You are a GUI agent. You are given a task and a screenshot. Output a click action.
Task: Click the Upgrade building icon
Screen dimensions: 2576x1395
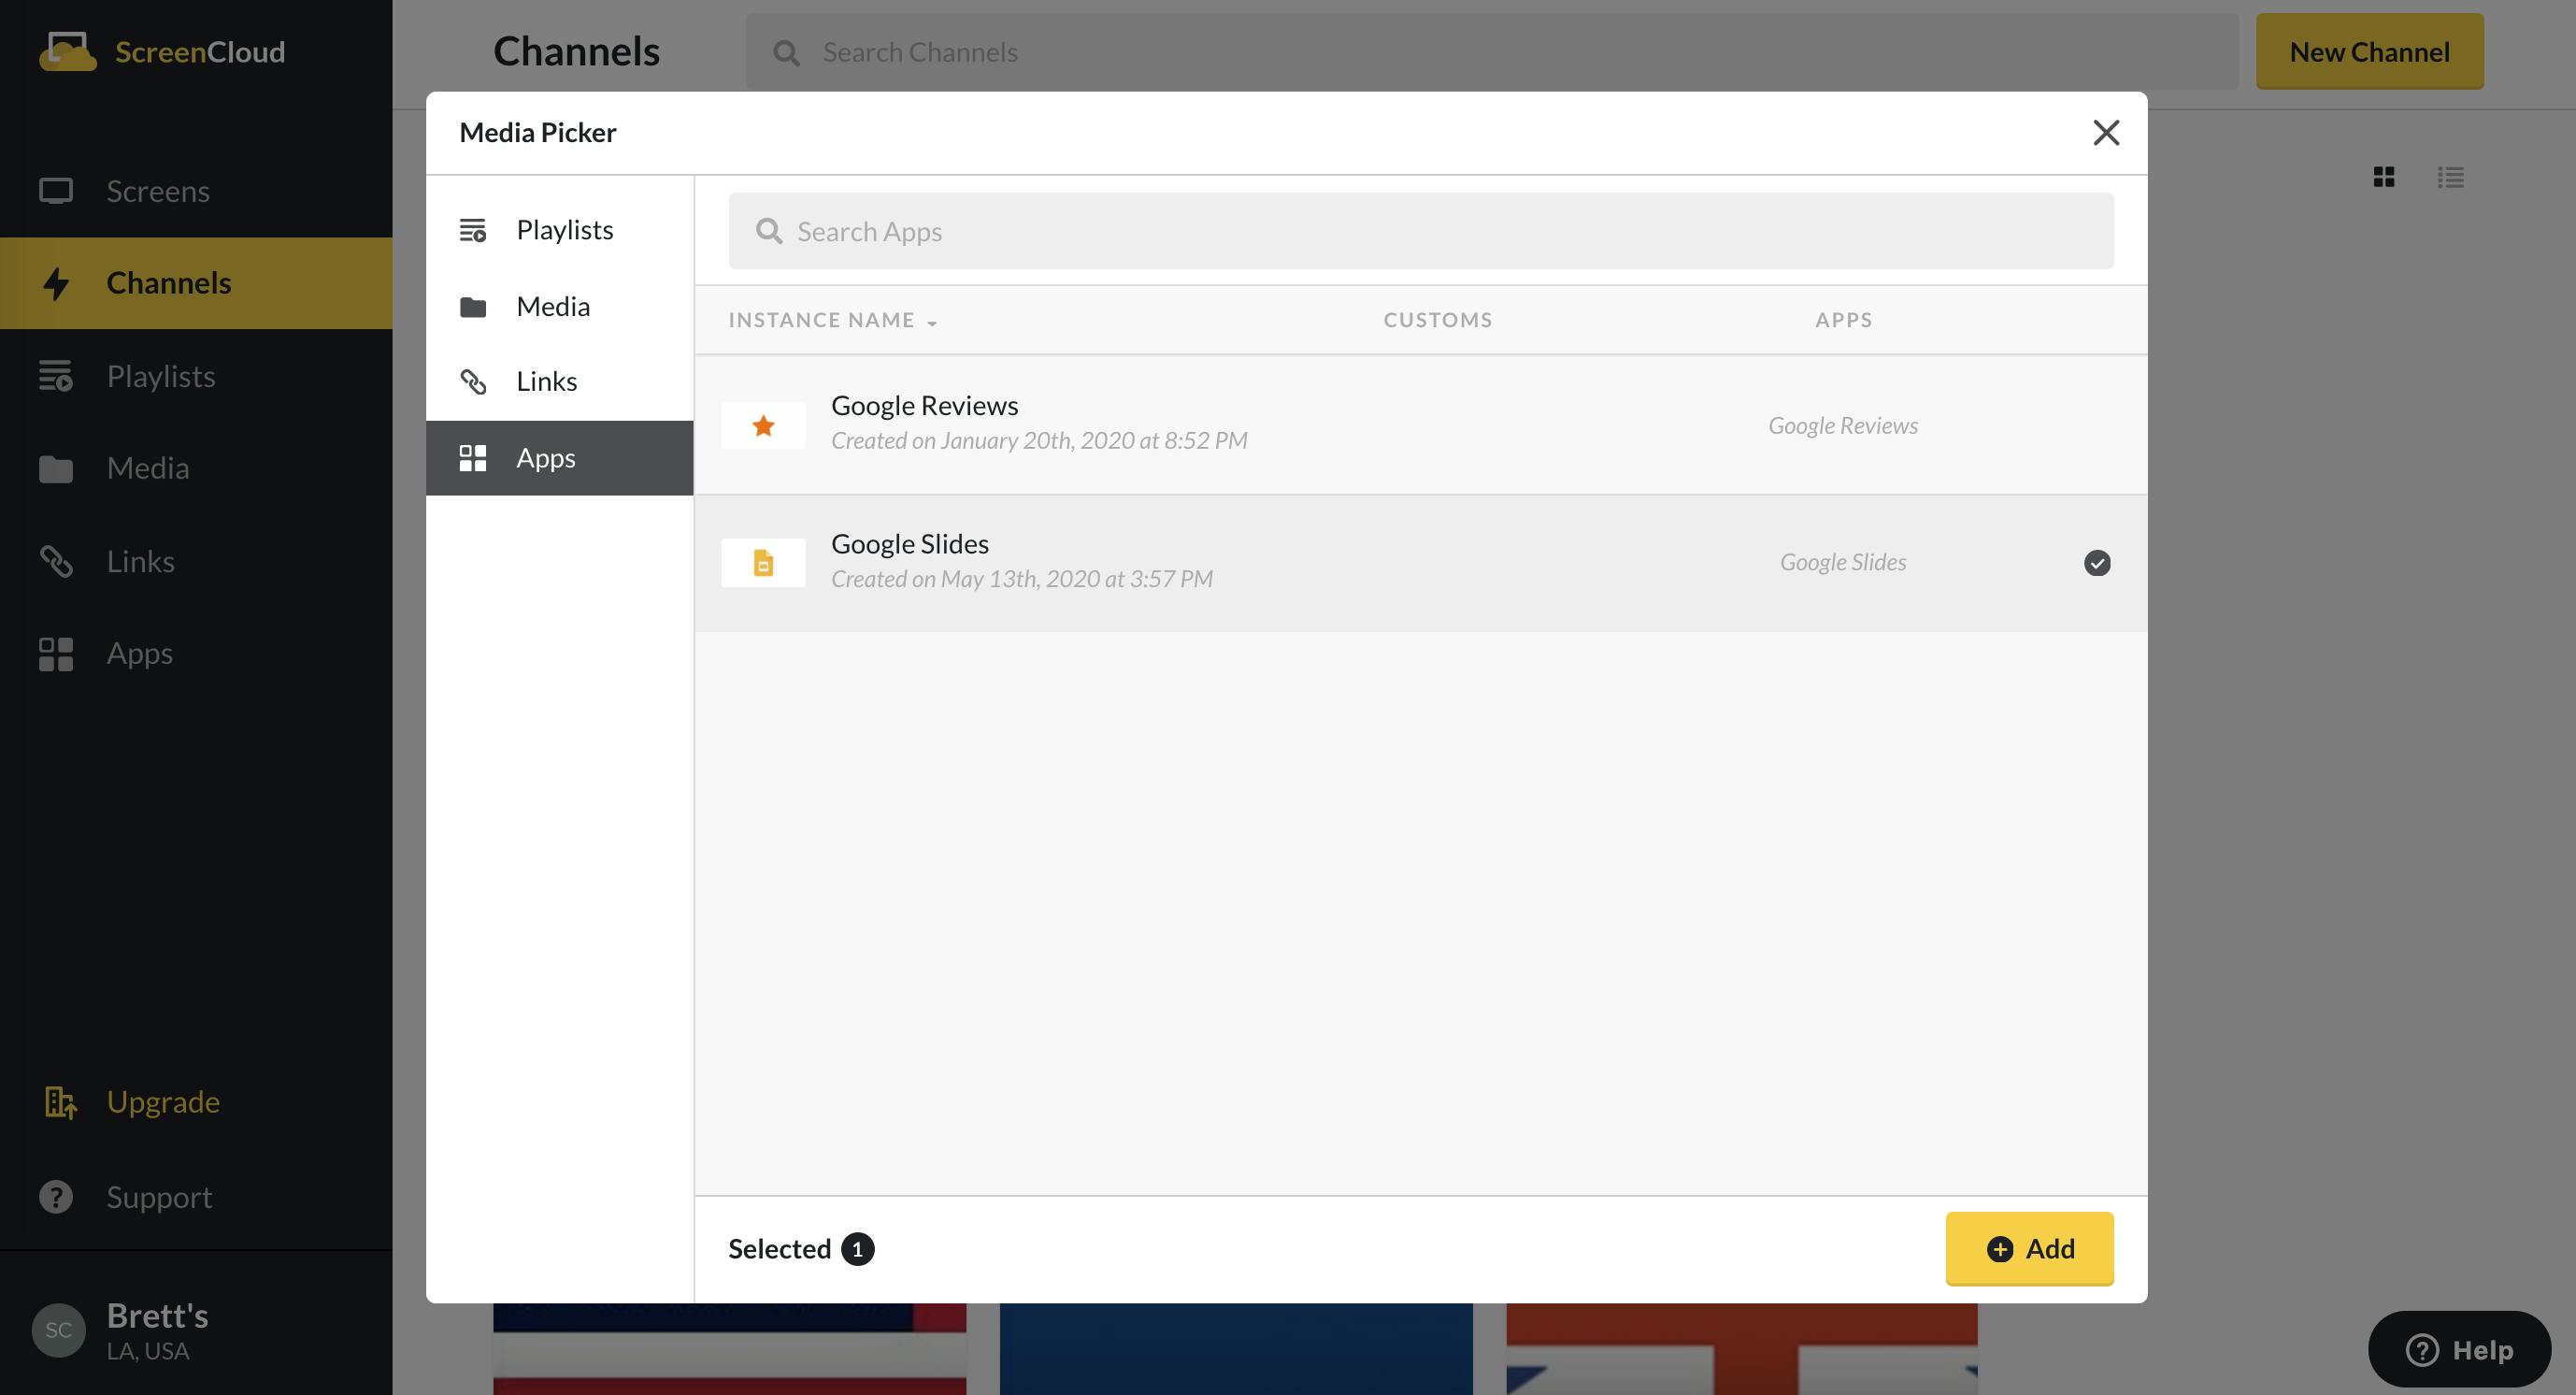point(60,1102)
